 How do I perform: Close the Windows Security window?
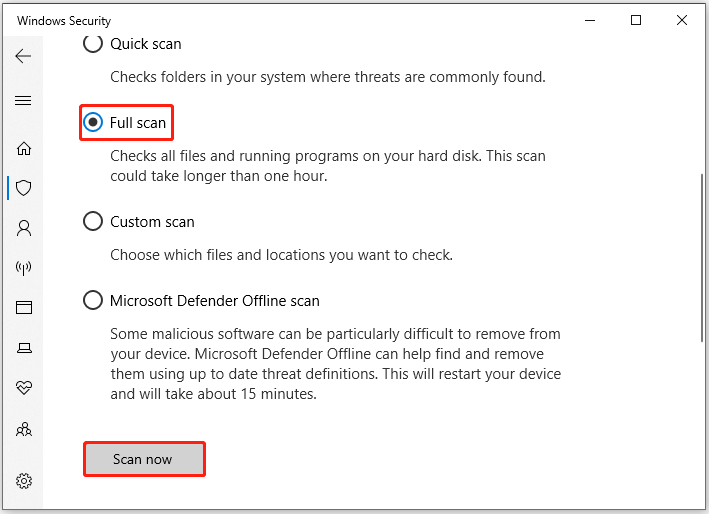(682, 21)
